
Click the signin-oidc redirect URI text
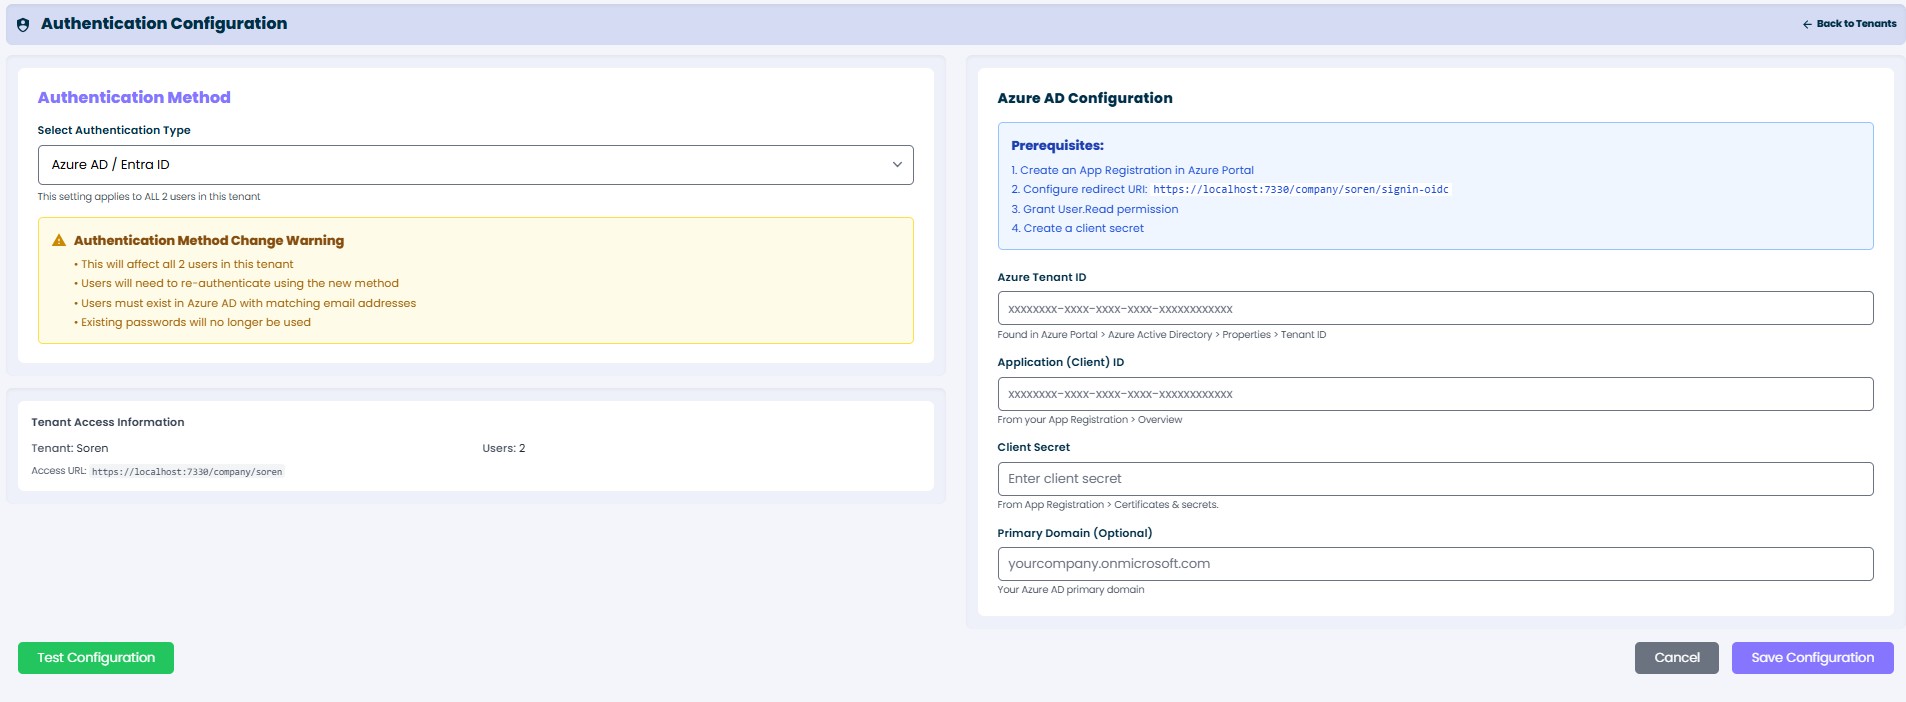click(x=1300, y=190)
